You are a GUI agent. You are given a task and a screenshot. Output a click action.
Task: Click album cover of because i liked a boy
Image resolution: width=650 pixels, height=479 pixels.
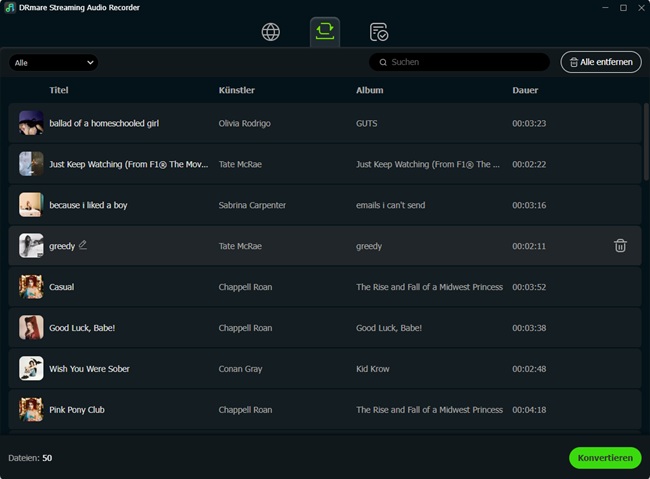coord(31,204)
